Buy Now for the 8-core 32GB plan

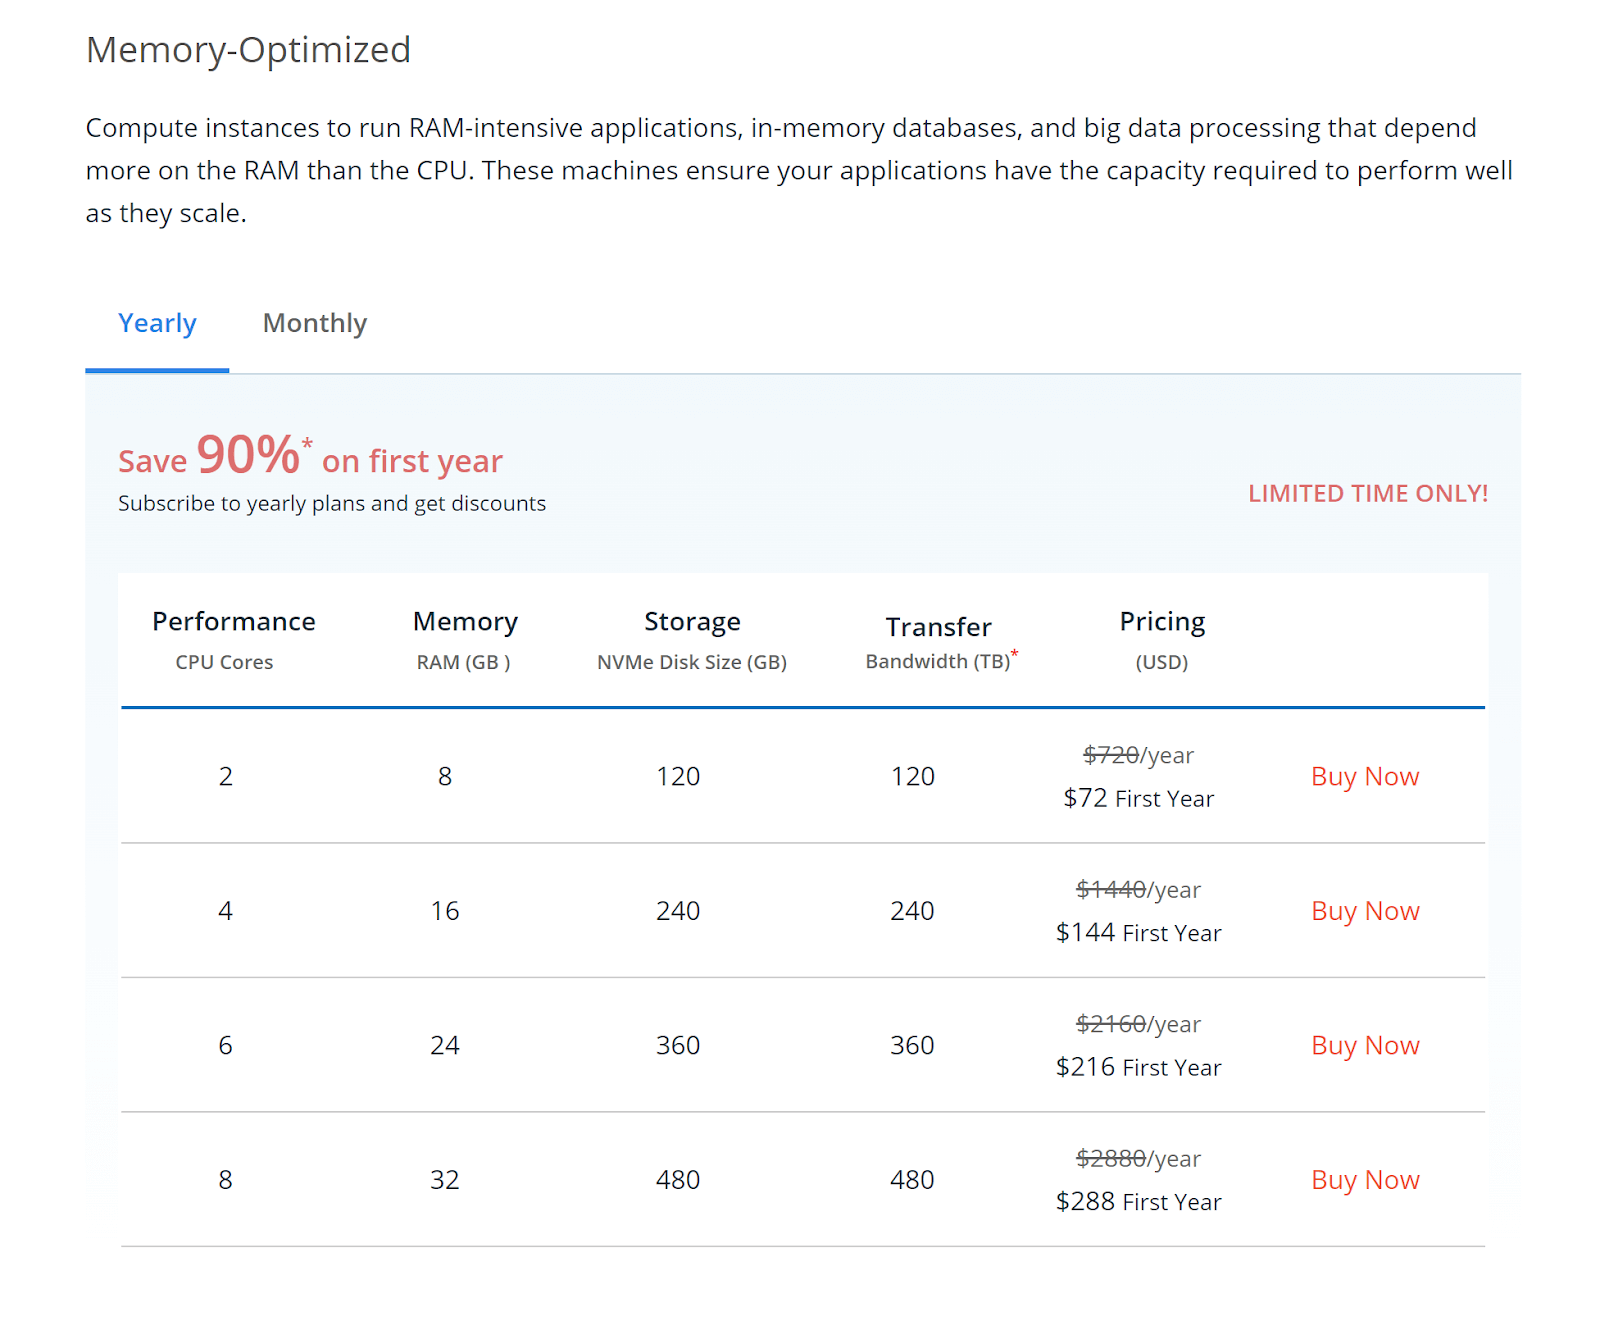click(1365, 1180)
